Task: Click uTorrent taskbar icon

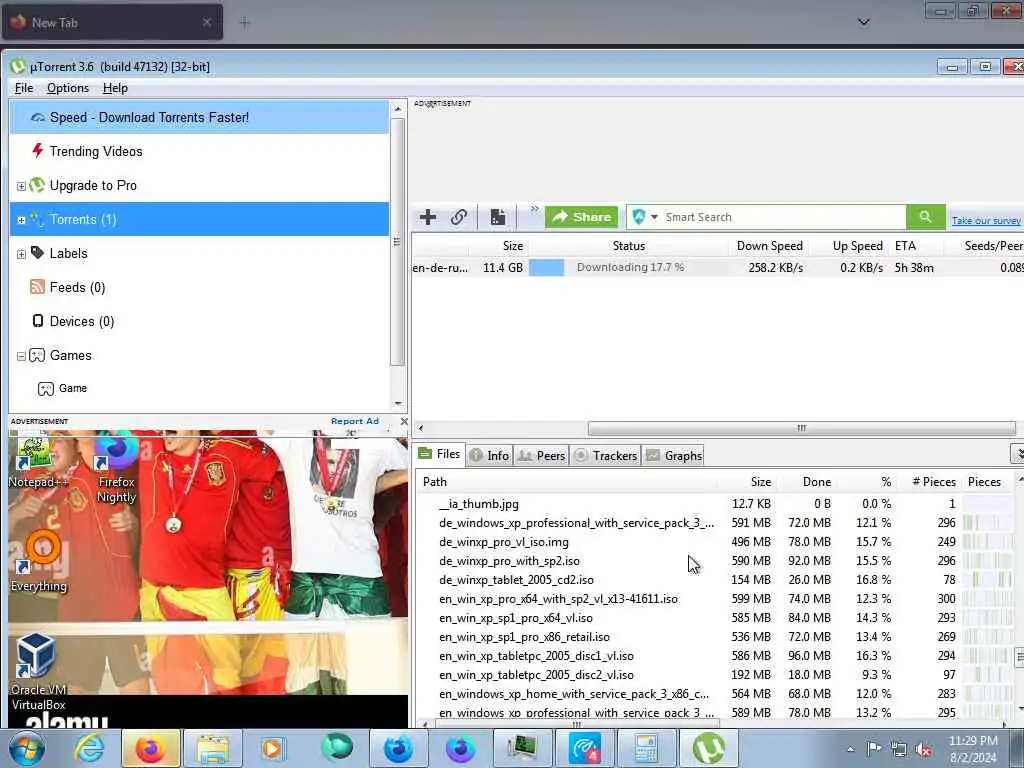Action: tap(709, 748)
